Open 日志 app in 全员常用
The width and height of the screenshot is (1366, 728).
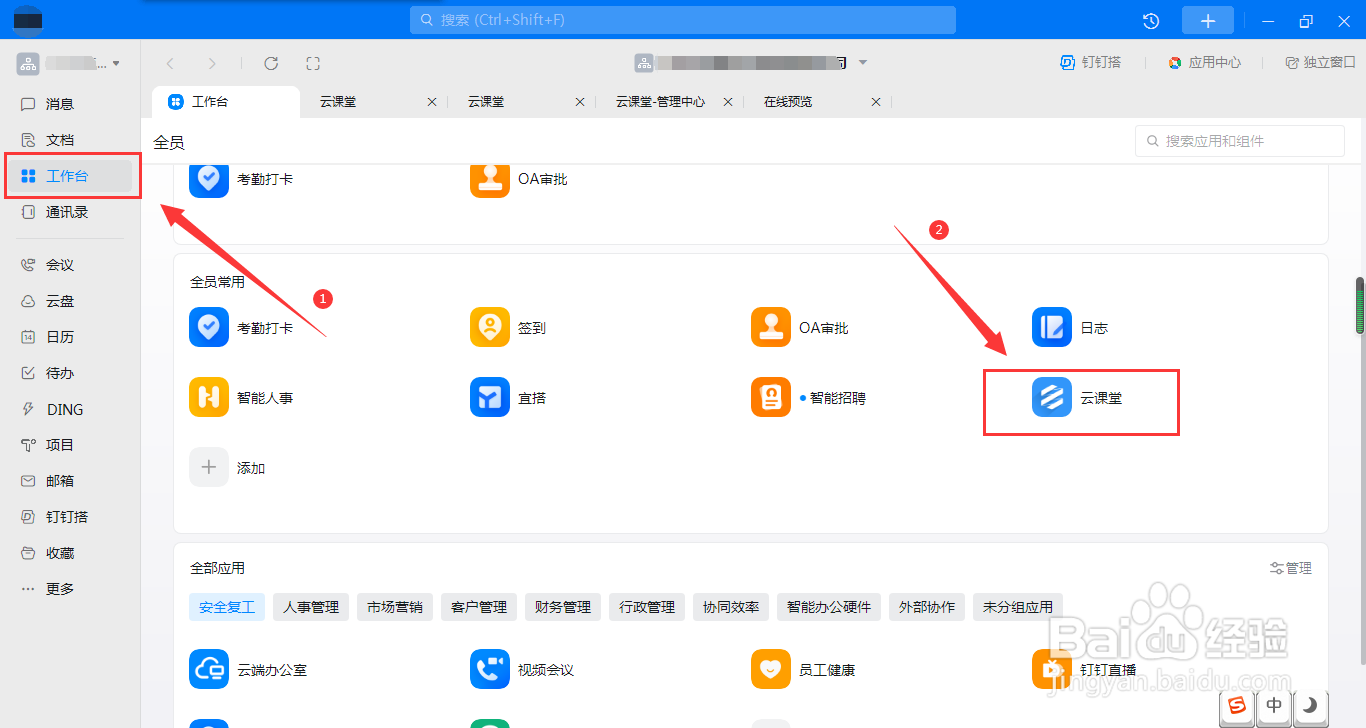click(x=1070, y=328)
